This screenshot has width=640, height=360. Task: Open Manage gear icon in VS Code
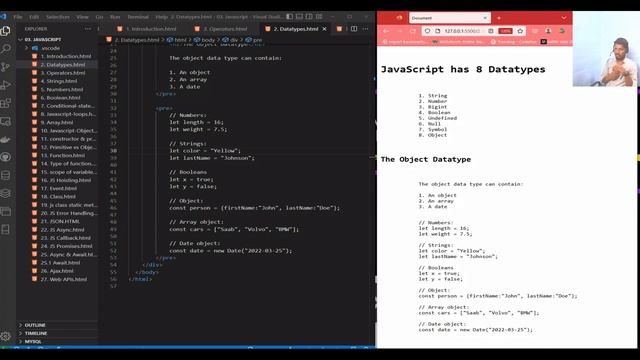coord(6,336)
